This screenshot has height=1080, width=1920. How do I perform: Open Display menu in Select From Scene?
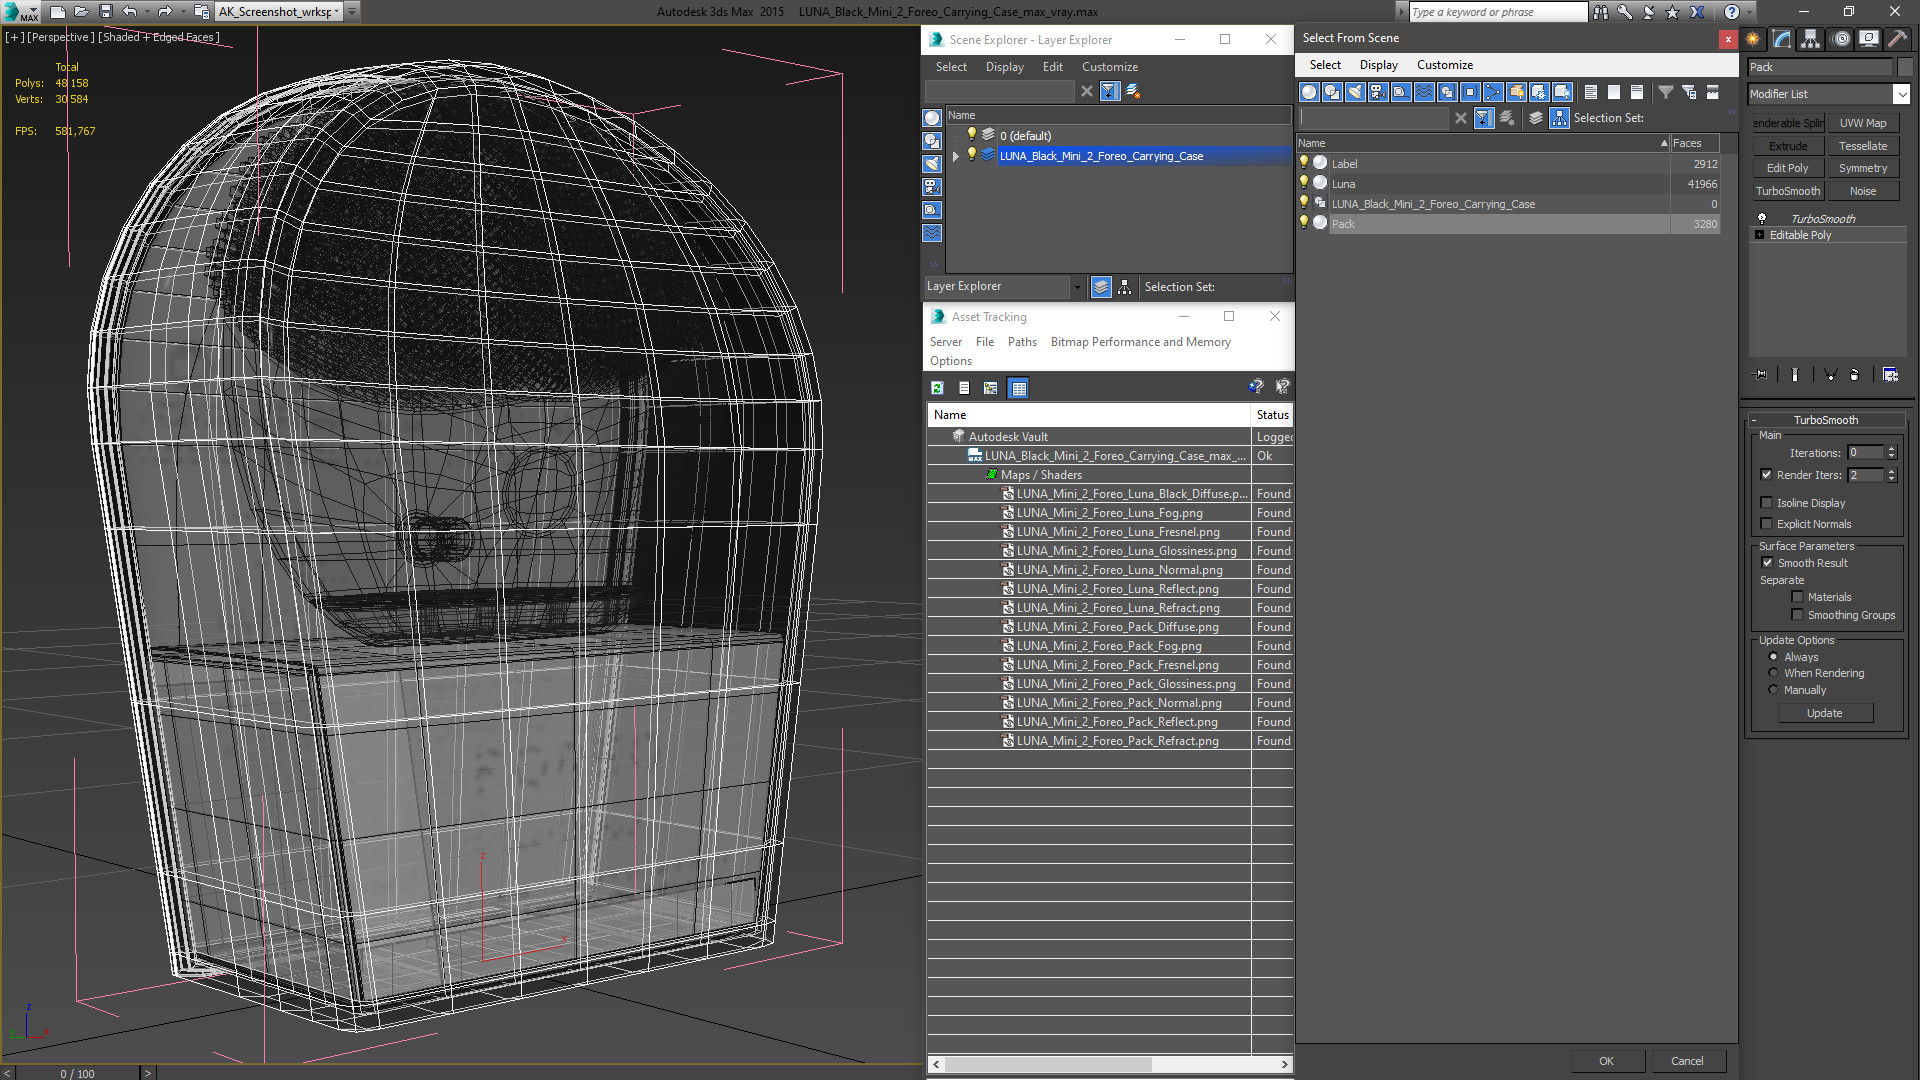click(x=1378, y=65)
